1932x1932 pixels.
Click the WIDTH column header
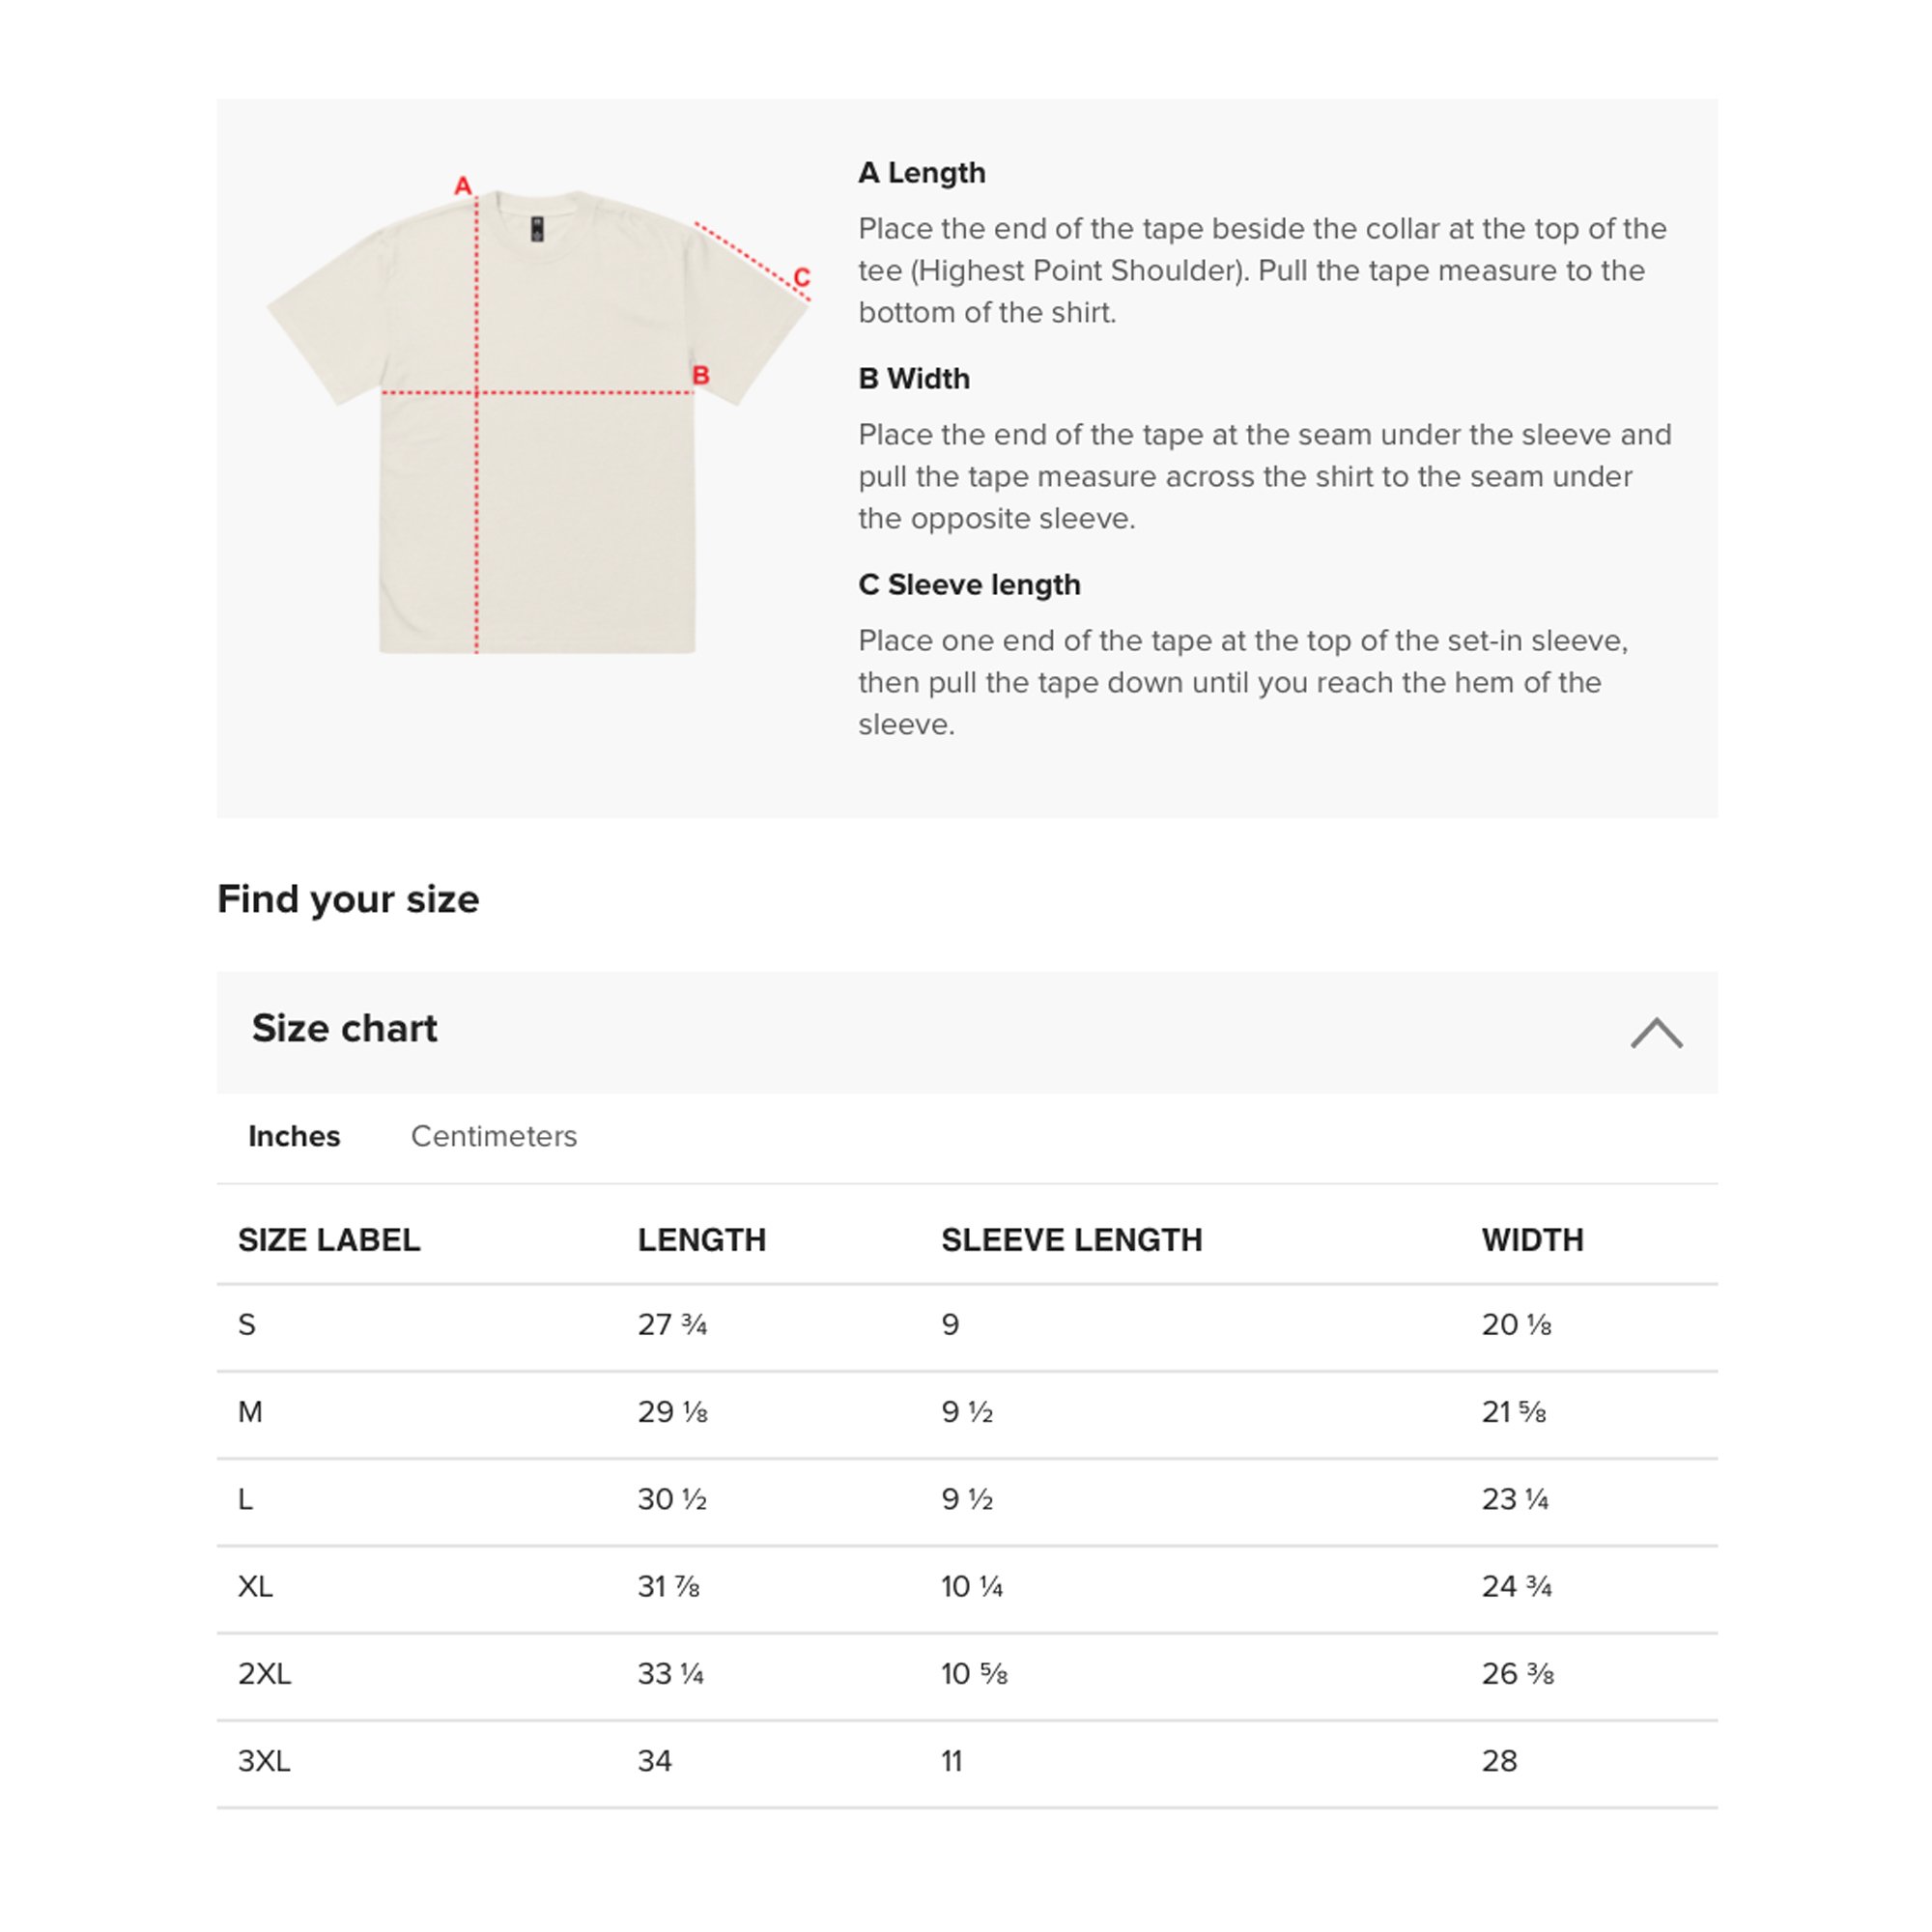coord(1532,1240)
